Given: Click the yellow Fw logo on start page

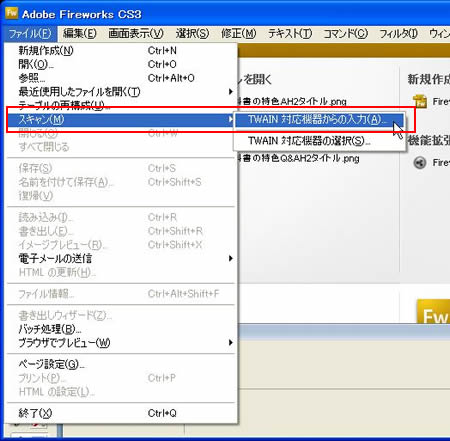Looking at the screenshot, I should pyautogui.click(x=433, y=311).
